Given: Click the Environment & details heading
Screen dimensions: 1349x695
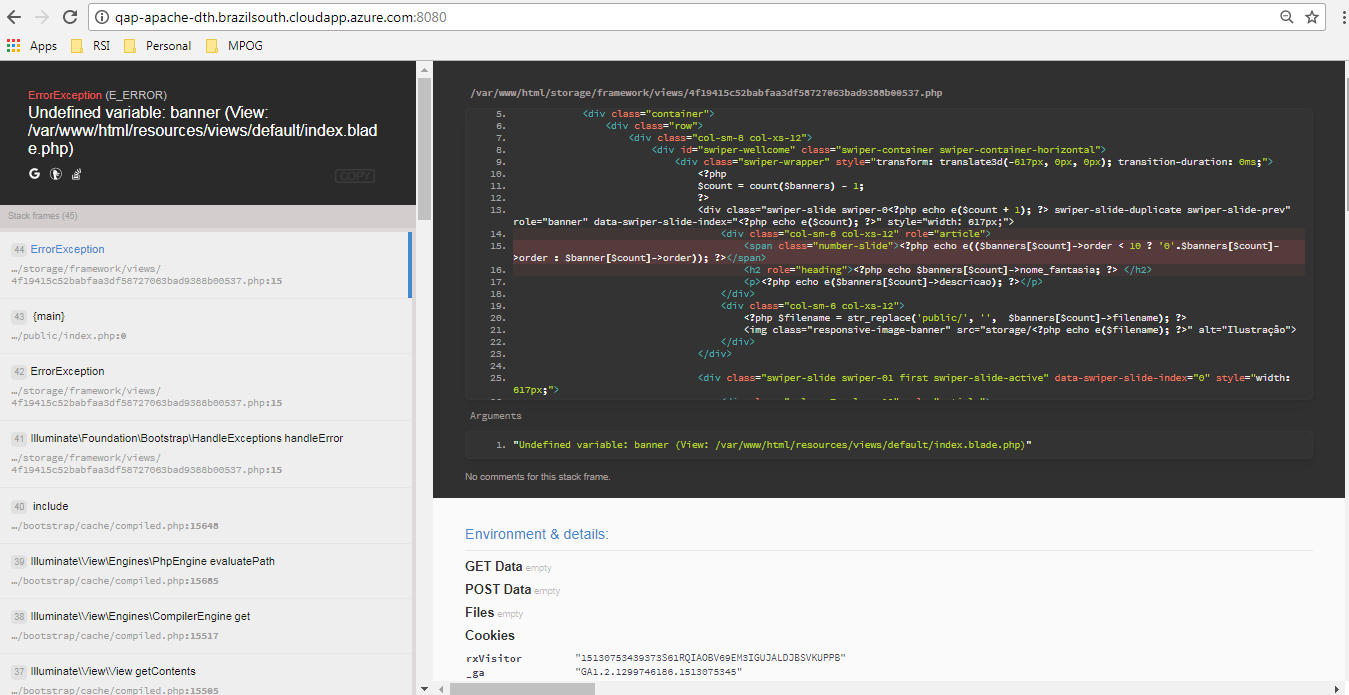Looking at the screenshot, I should (x=537, y=534).
